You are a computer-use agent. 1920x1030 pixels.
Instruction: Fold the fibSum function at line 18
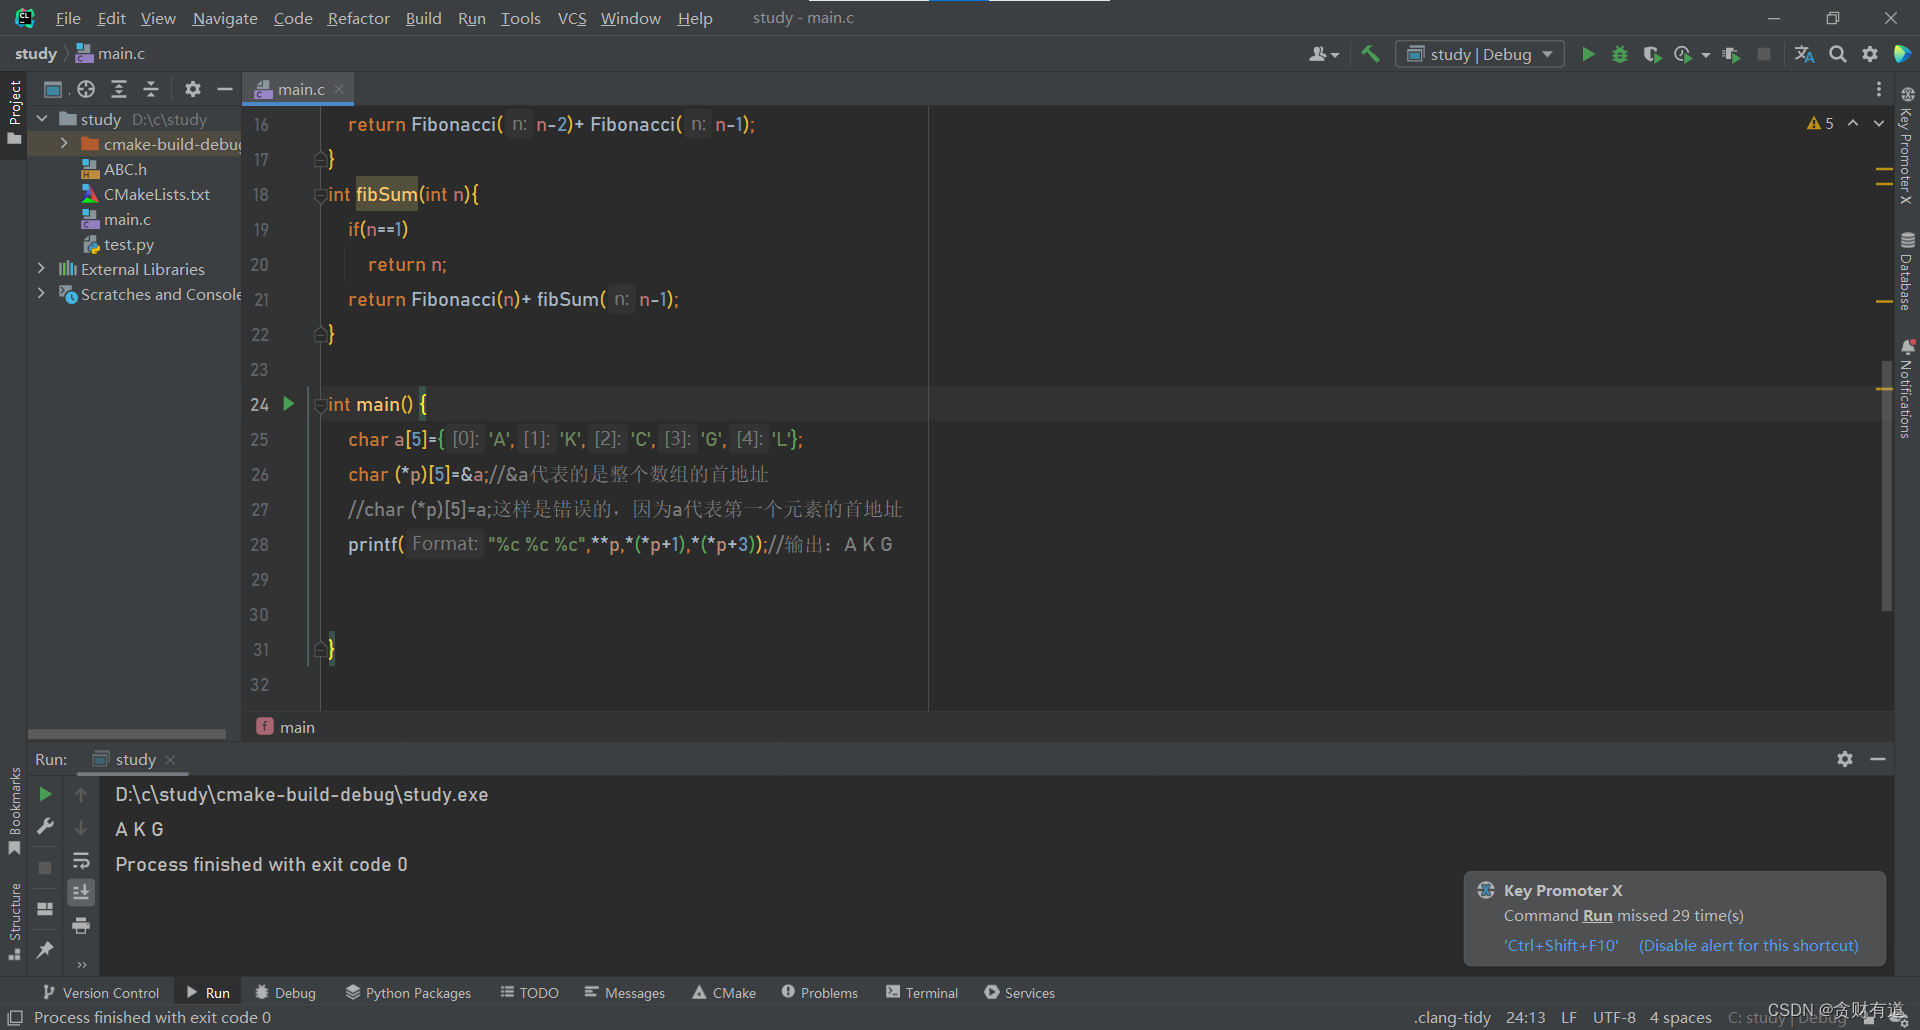pyautogui.click(x=320, y=195)
